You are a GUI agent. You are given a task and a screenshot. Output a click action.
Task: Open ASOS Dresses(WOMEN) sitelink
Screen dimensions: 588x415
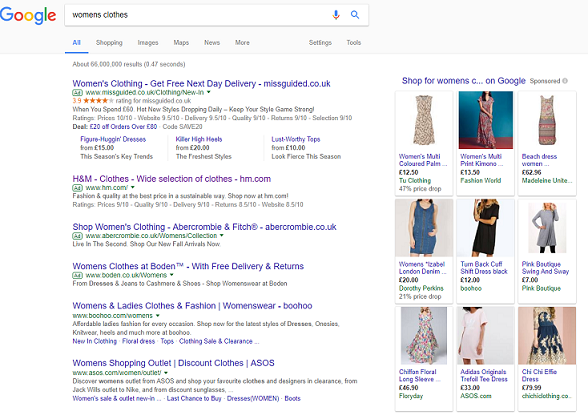pyautogui.click(x=253, y=399)
